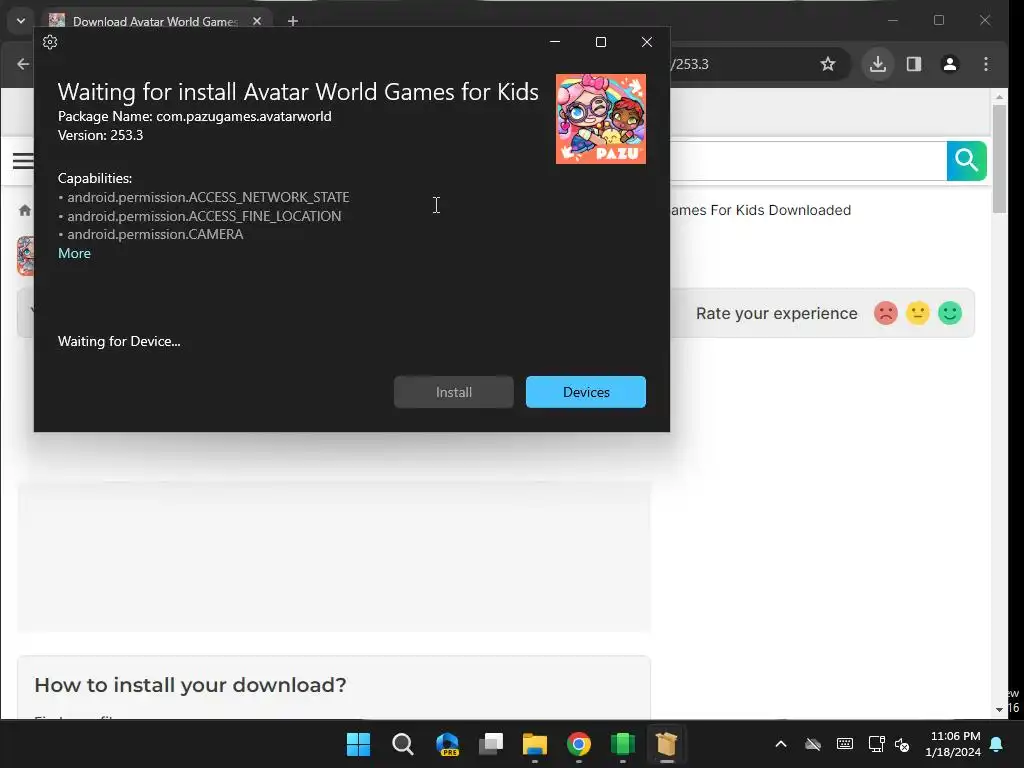Image resolution: width=1024 pixels, height=768 pixels.
Task: Click the Version: 253.3 text
Action: 101,135
